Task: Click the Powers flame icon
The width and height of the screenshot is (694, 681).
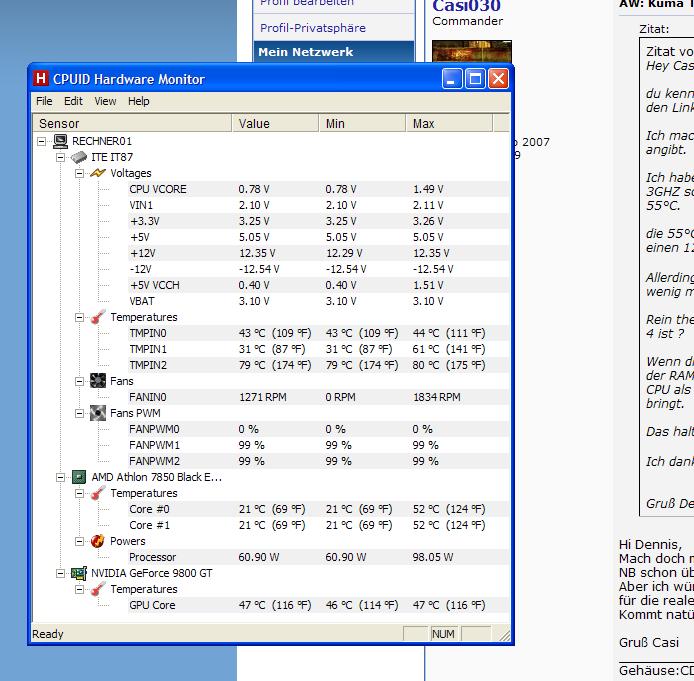Action: [x=97, y=541]
